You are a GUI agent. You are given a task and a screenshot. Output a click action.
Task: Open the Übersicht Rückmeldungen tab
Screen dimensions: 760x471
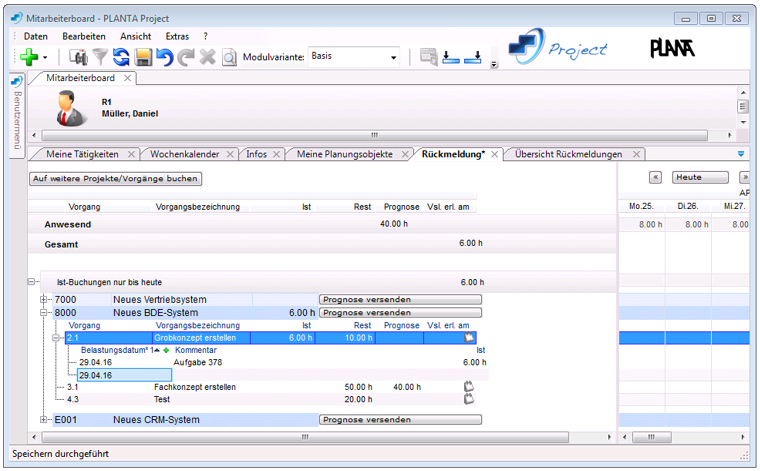(568, 154)
